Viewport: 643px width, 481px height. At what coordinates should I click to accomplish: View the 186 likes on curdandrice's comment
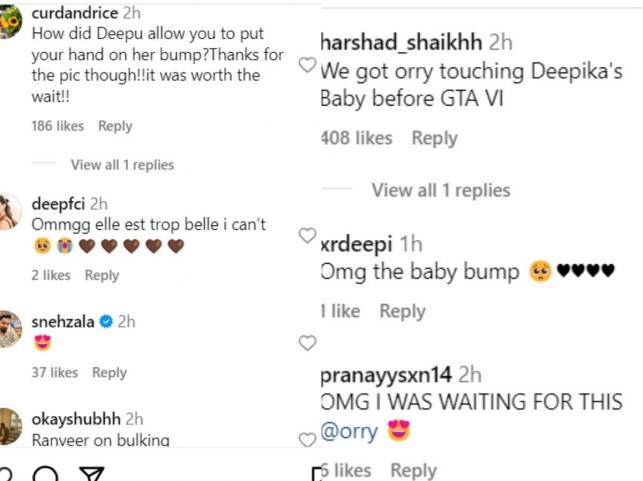[x=57, y=126]
